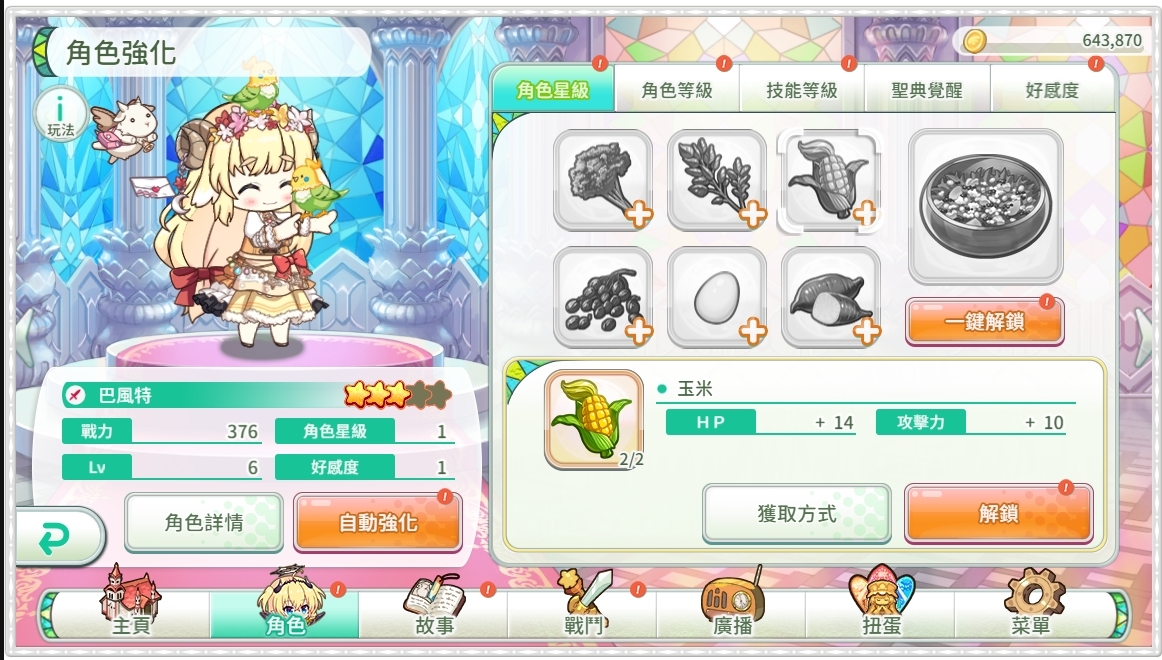Click the green back arrow button
The width and height of the screenshot is (1162, 660).
coord(58,538)
